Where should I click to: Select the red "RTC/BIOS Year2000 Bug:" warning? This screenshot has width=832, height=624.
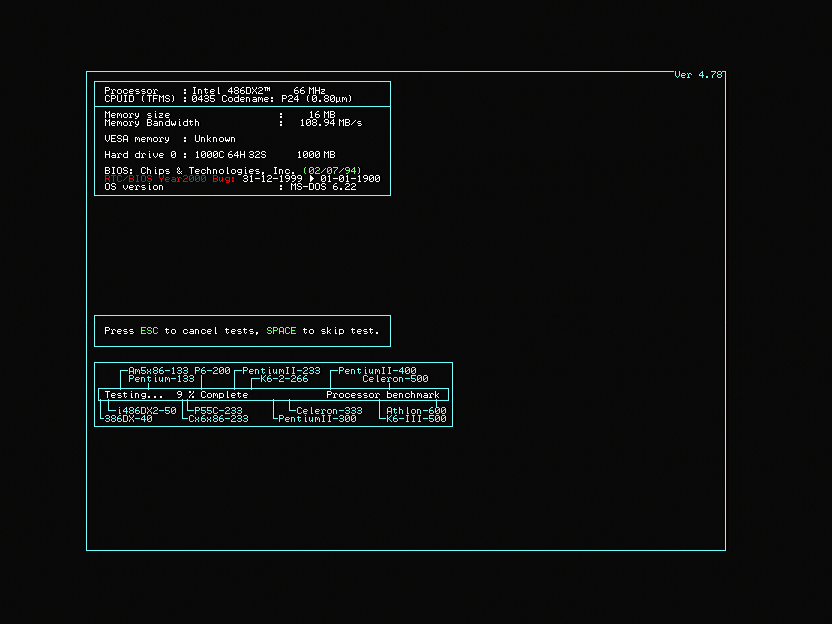[170, 178]
